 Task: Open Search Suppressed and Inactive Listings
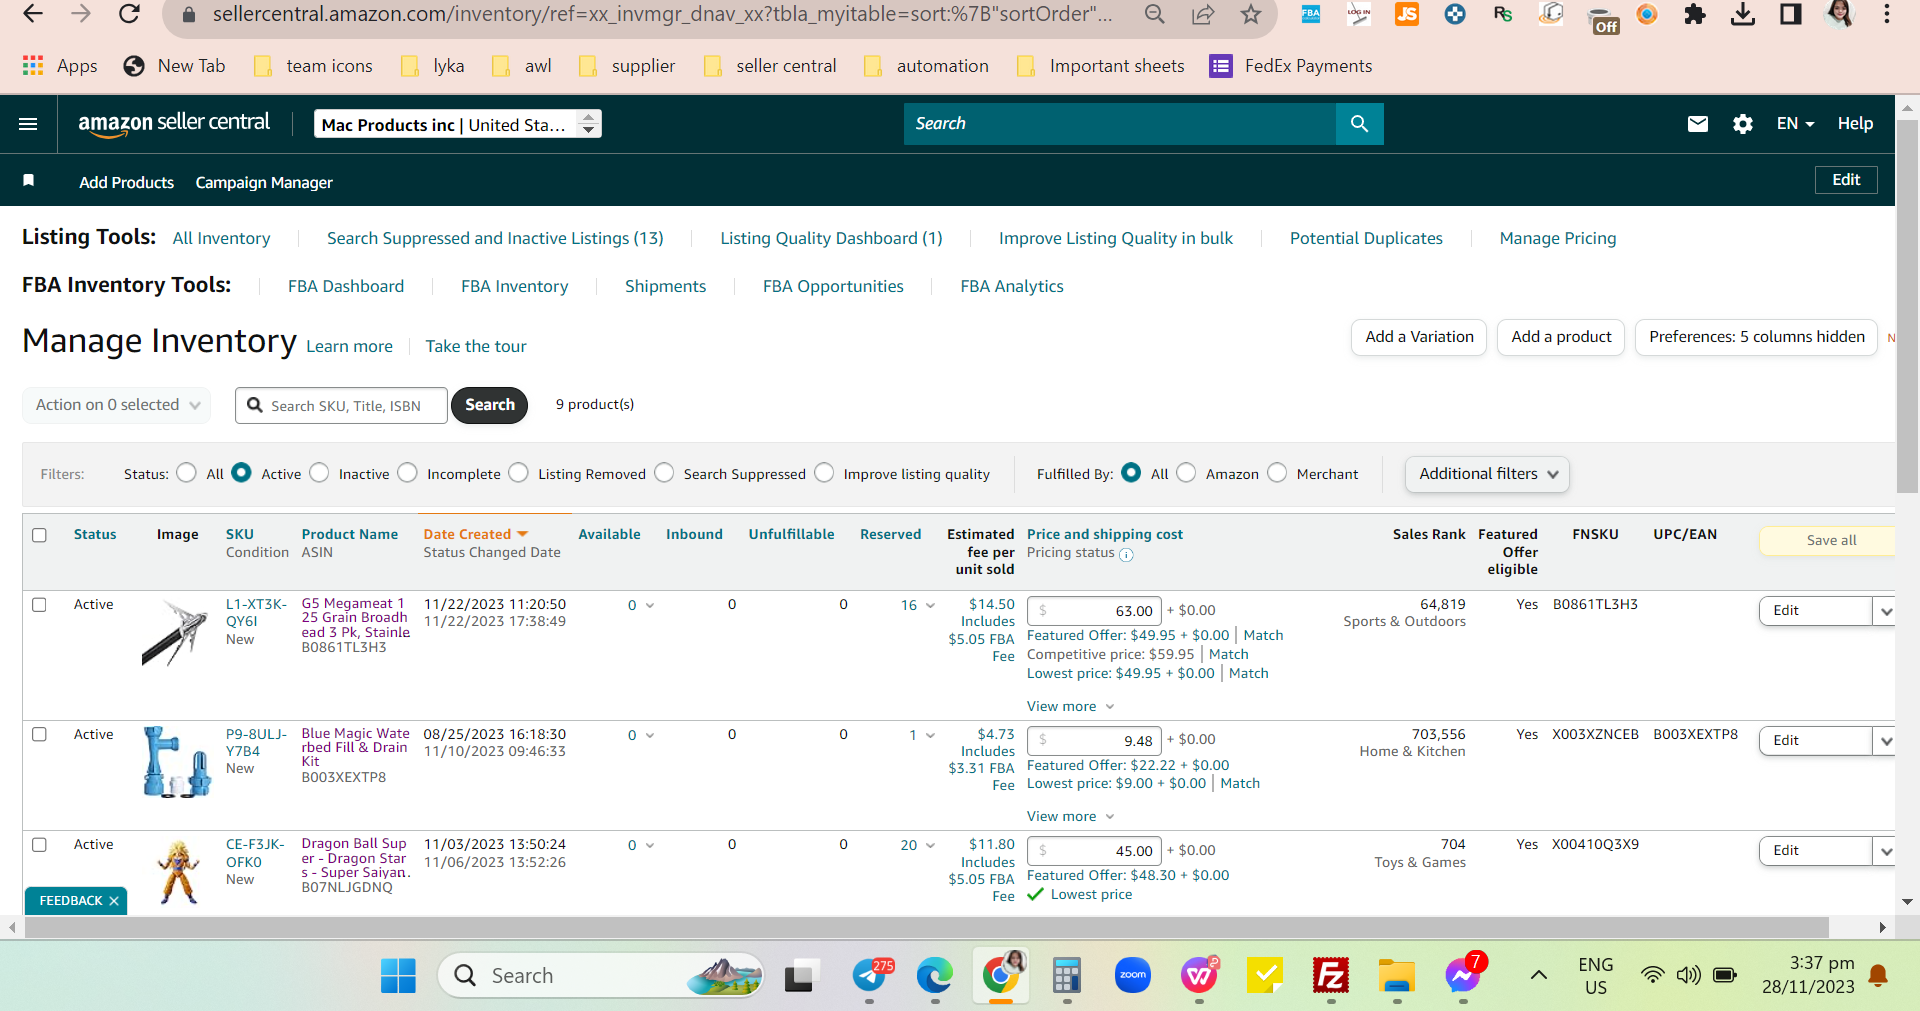pyautogui.click(x=495, y=238)
